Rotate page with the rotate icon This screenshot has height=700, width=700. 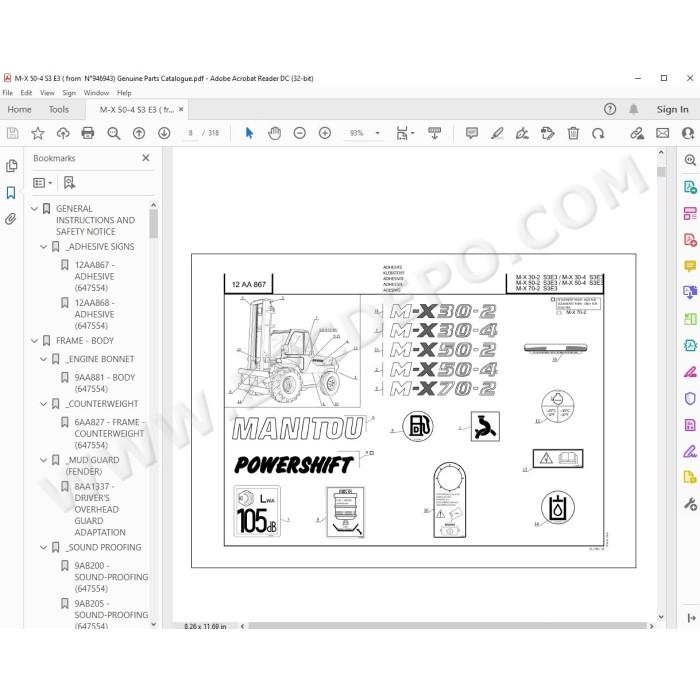[x=598, y=133]
